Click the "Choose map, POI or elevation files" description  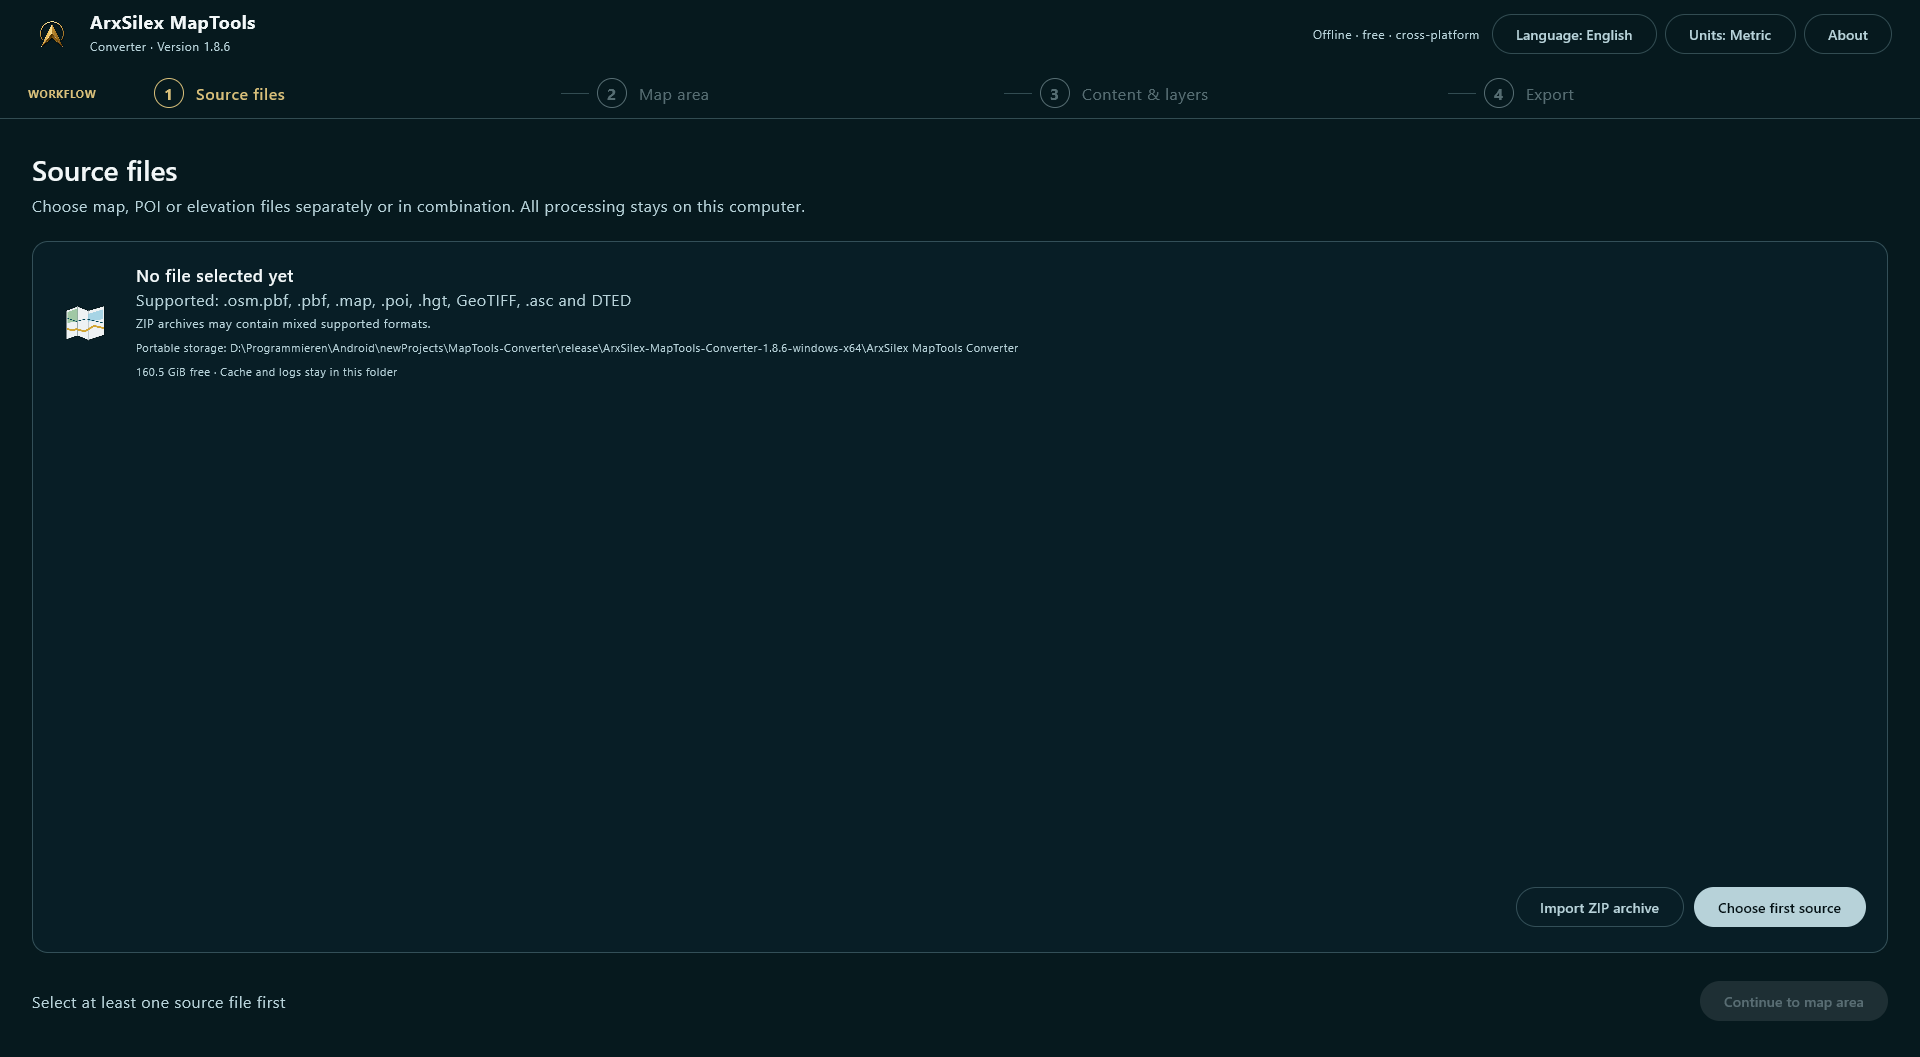418,207
